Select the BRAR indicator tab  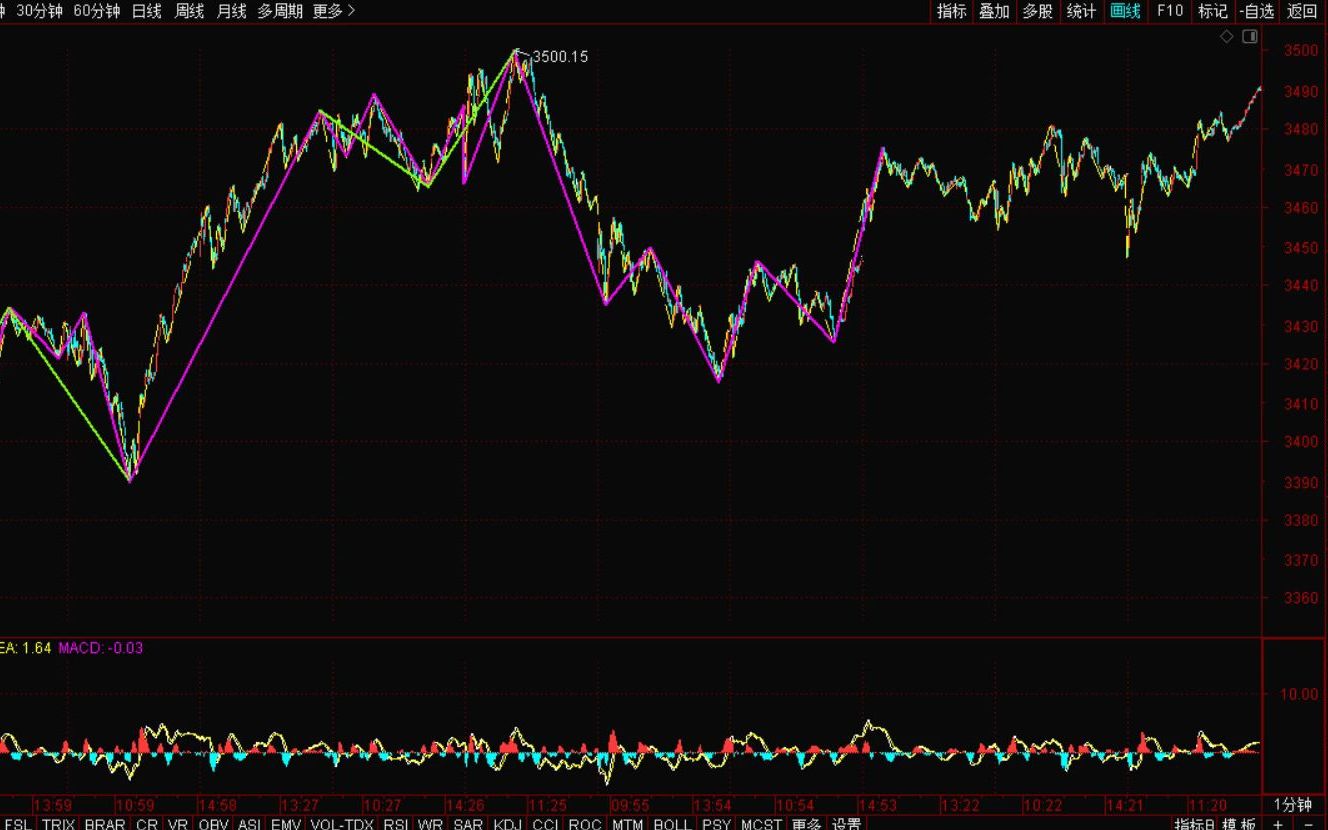tap(105, 824)
